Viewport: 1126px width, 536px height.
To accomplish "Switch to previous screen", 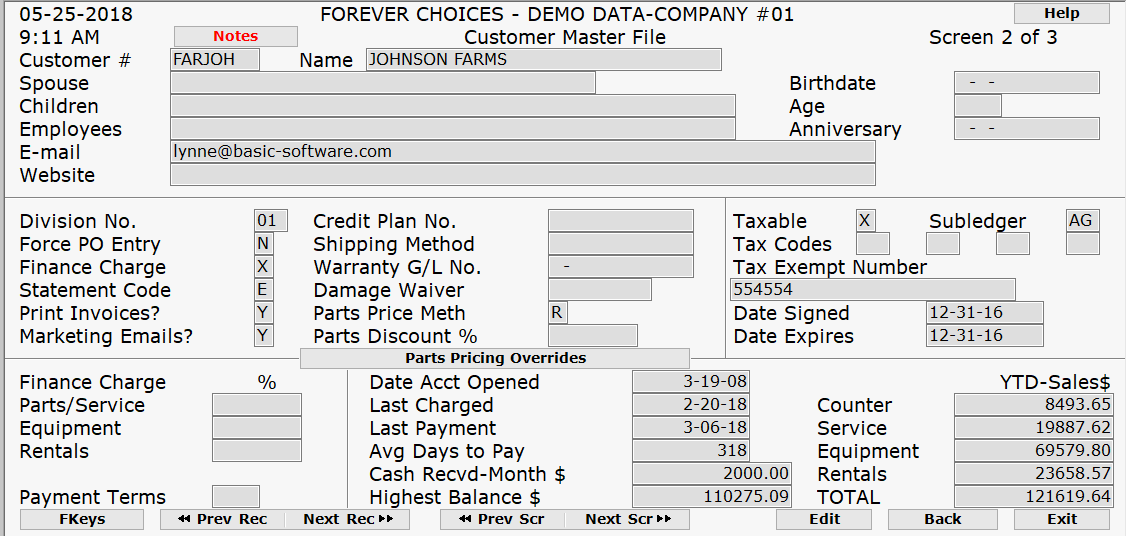I will pyautogui.click(x=502, y=520).
